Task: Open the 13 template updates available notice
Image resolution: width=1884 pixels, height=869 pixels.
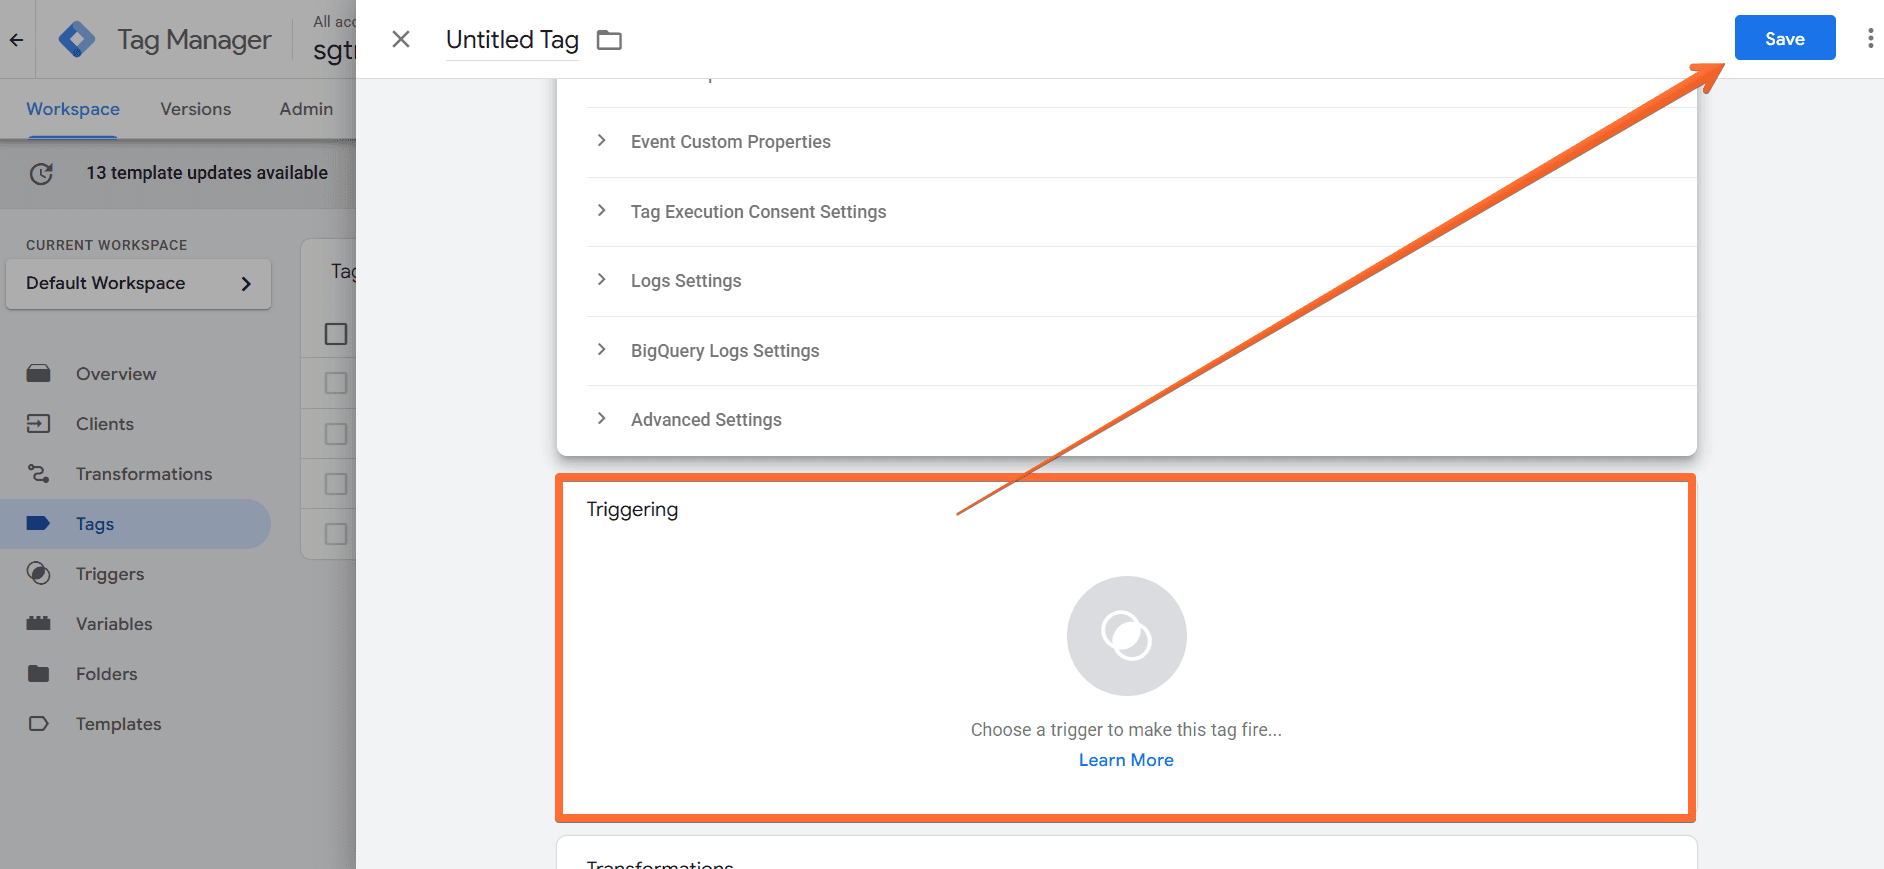Action: click(x=207, y=173)
